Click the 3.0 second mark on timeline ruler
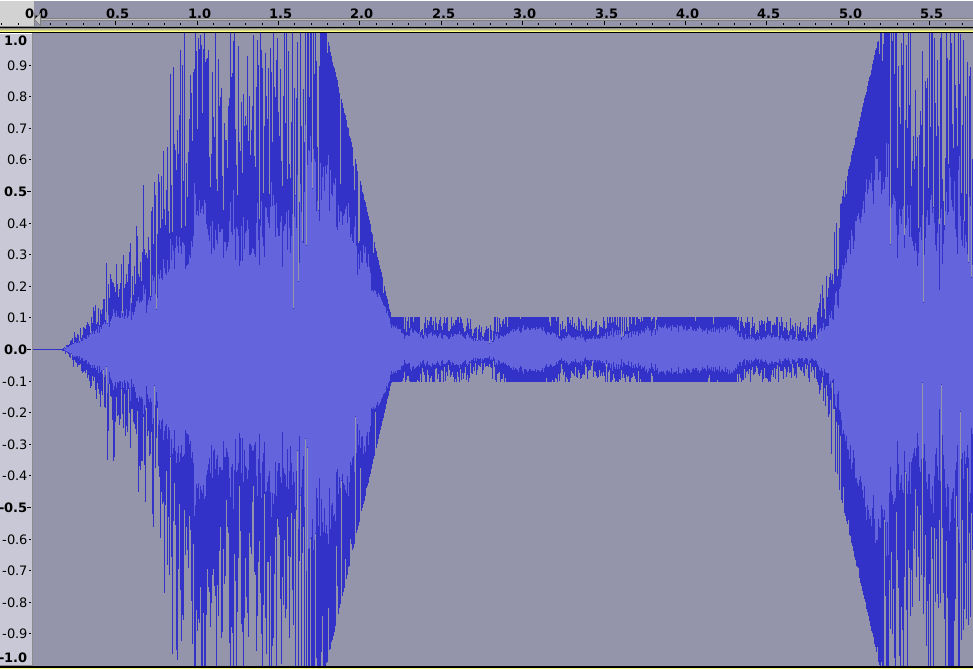The image size is (973, 669). pos(524,14)
